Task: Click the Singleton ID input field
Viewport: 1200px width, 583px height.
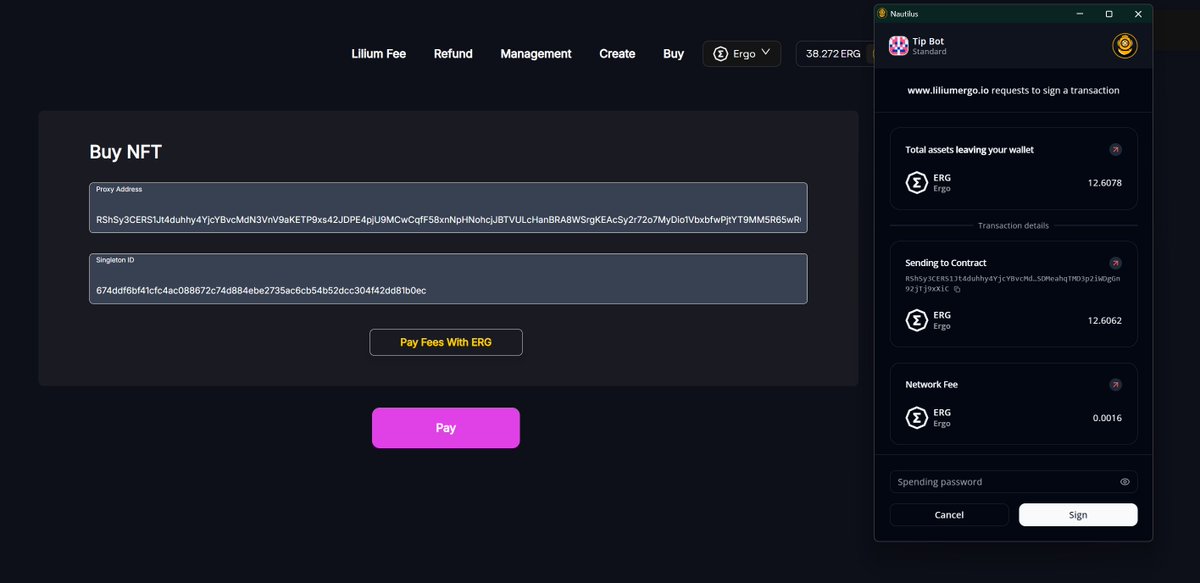Action: [448, 279]
